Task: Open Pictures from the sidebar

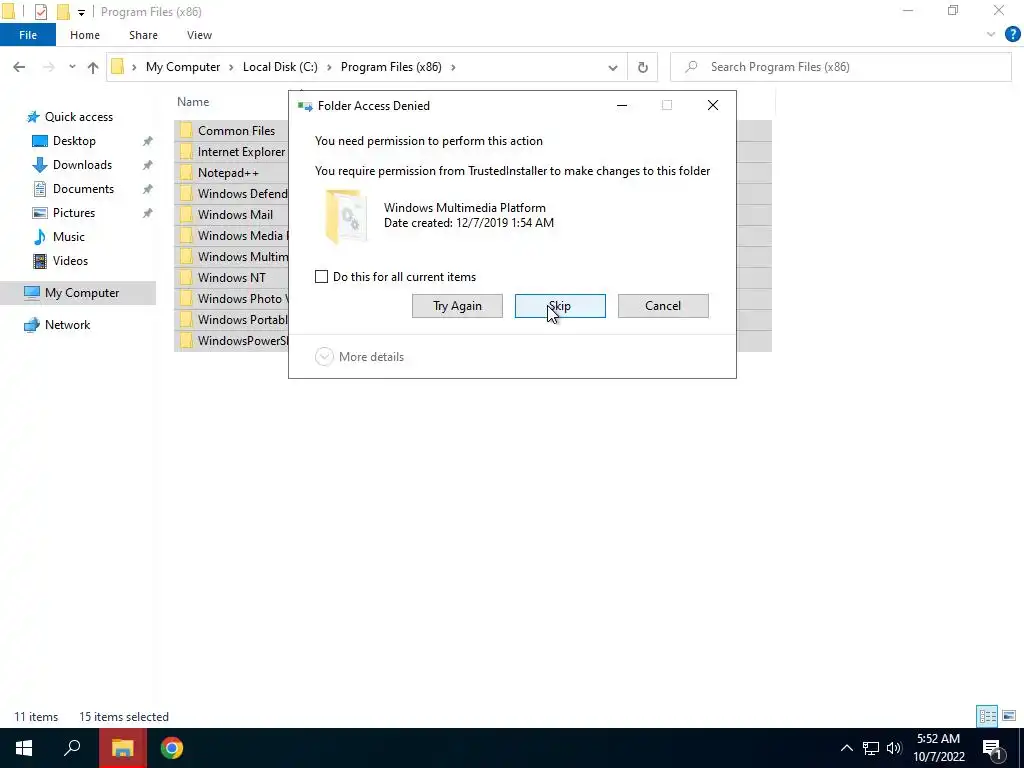Action: pyautogui.click(x=73, y=213)
